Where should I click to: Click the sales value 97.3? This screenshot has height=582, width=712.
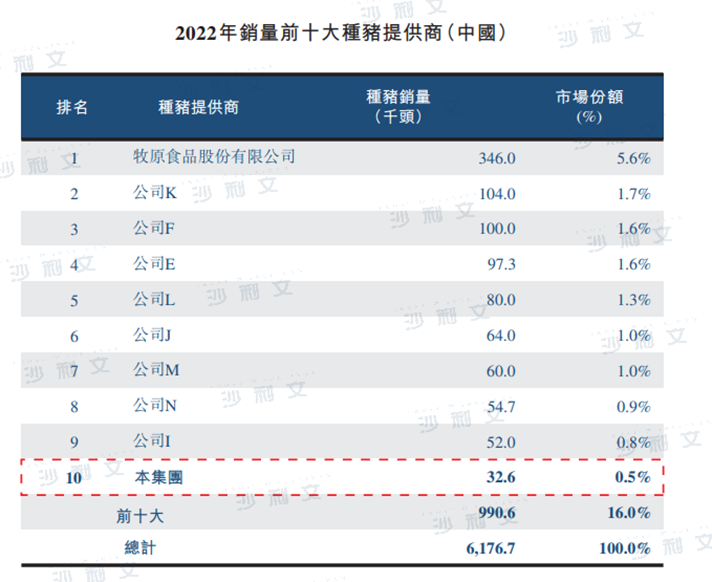[x=501, y=264]
